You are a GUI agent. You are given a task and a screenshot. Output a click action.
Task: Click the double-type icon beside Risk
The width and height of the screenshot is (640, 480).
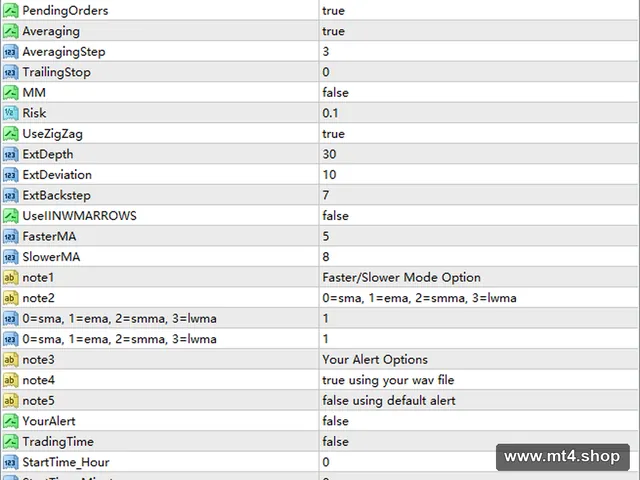click(11, 113)
